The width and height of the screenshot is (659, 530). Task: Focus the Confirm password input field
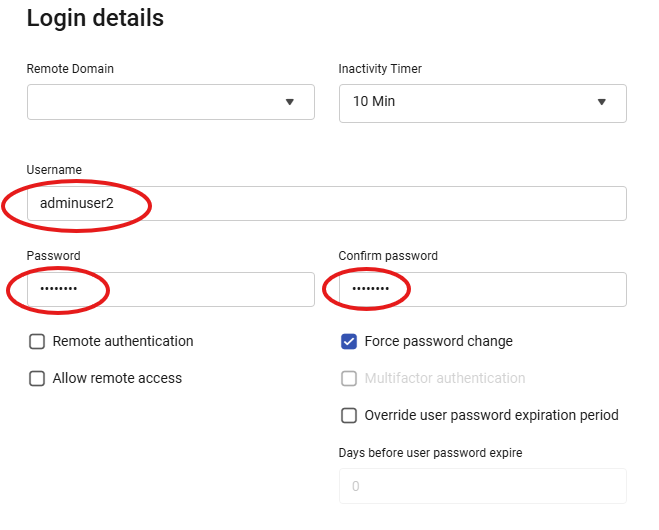(x=482, y=289)
